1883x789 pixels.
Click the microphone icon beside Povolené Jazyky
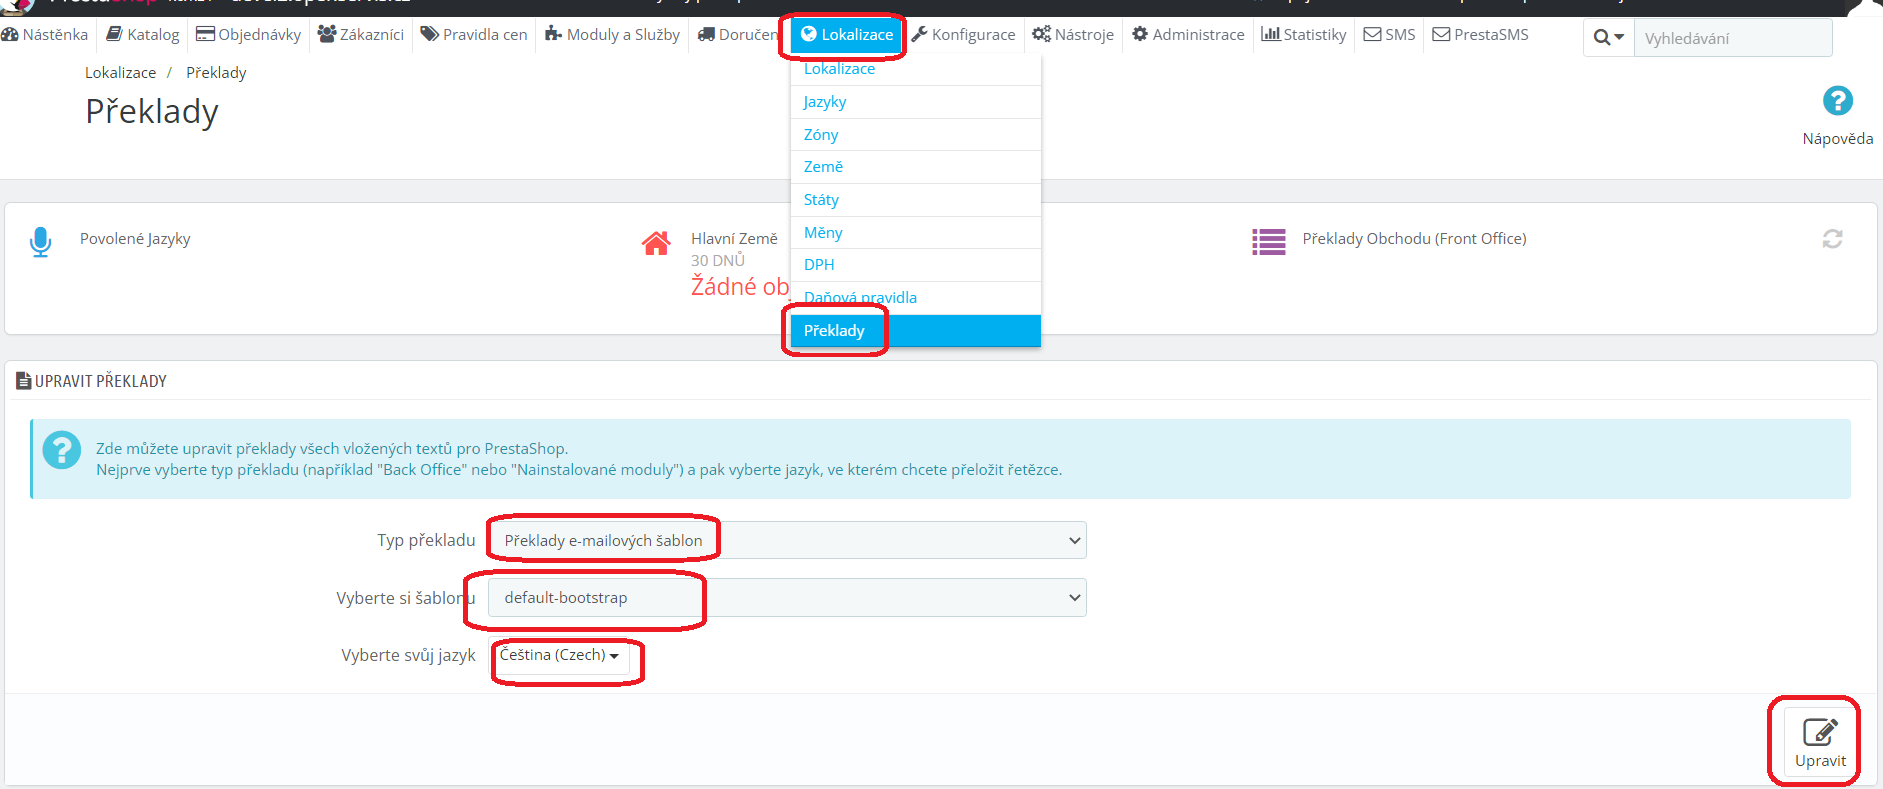click(40, 241)
